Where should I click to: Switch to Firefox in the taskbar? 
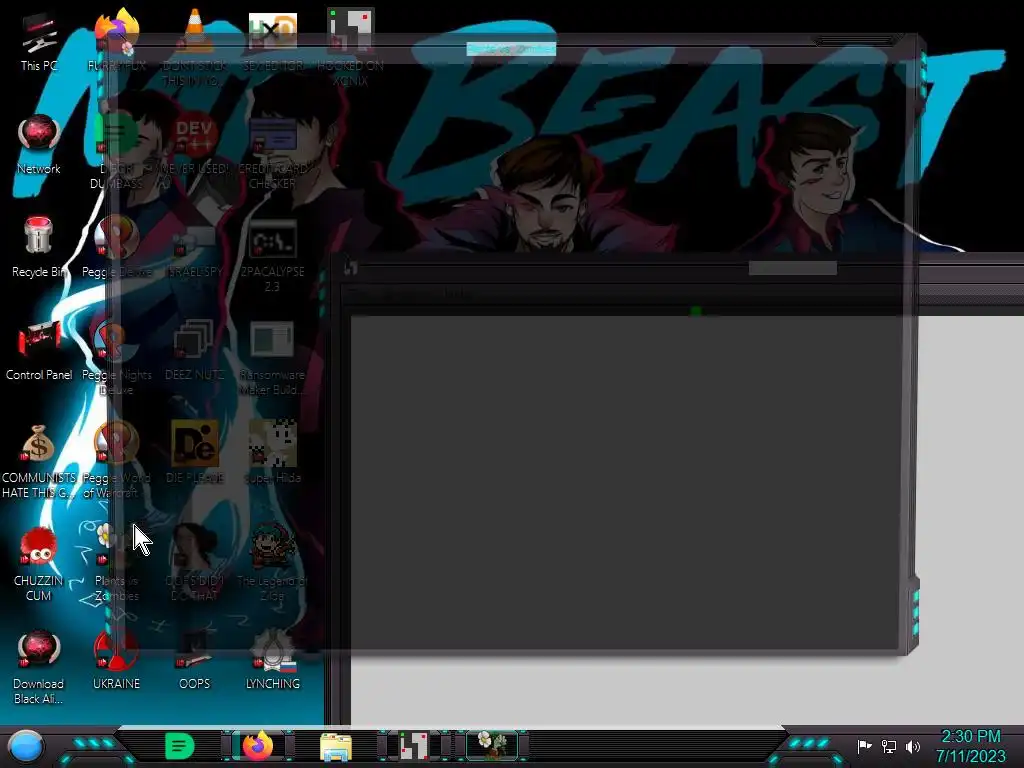[257, 746]
